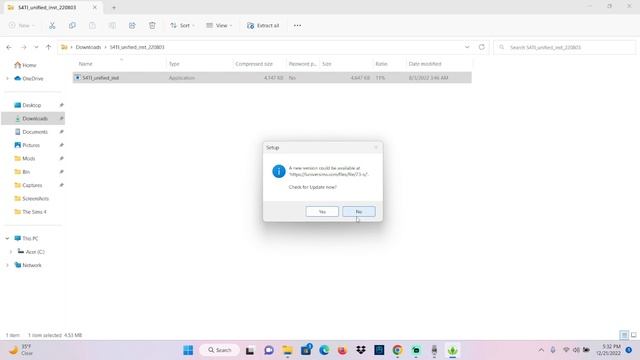Expand the Network tree node
Viewport: 640px width, 360px height.
[7, 265]
